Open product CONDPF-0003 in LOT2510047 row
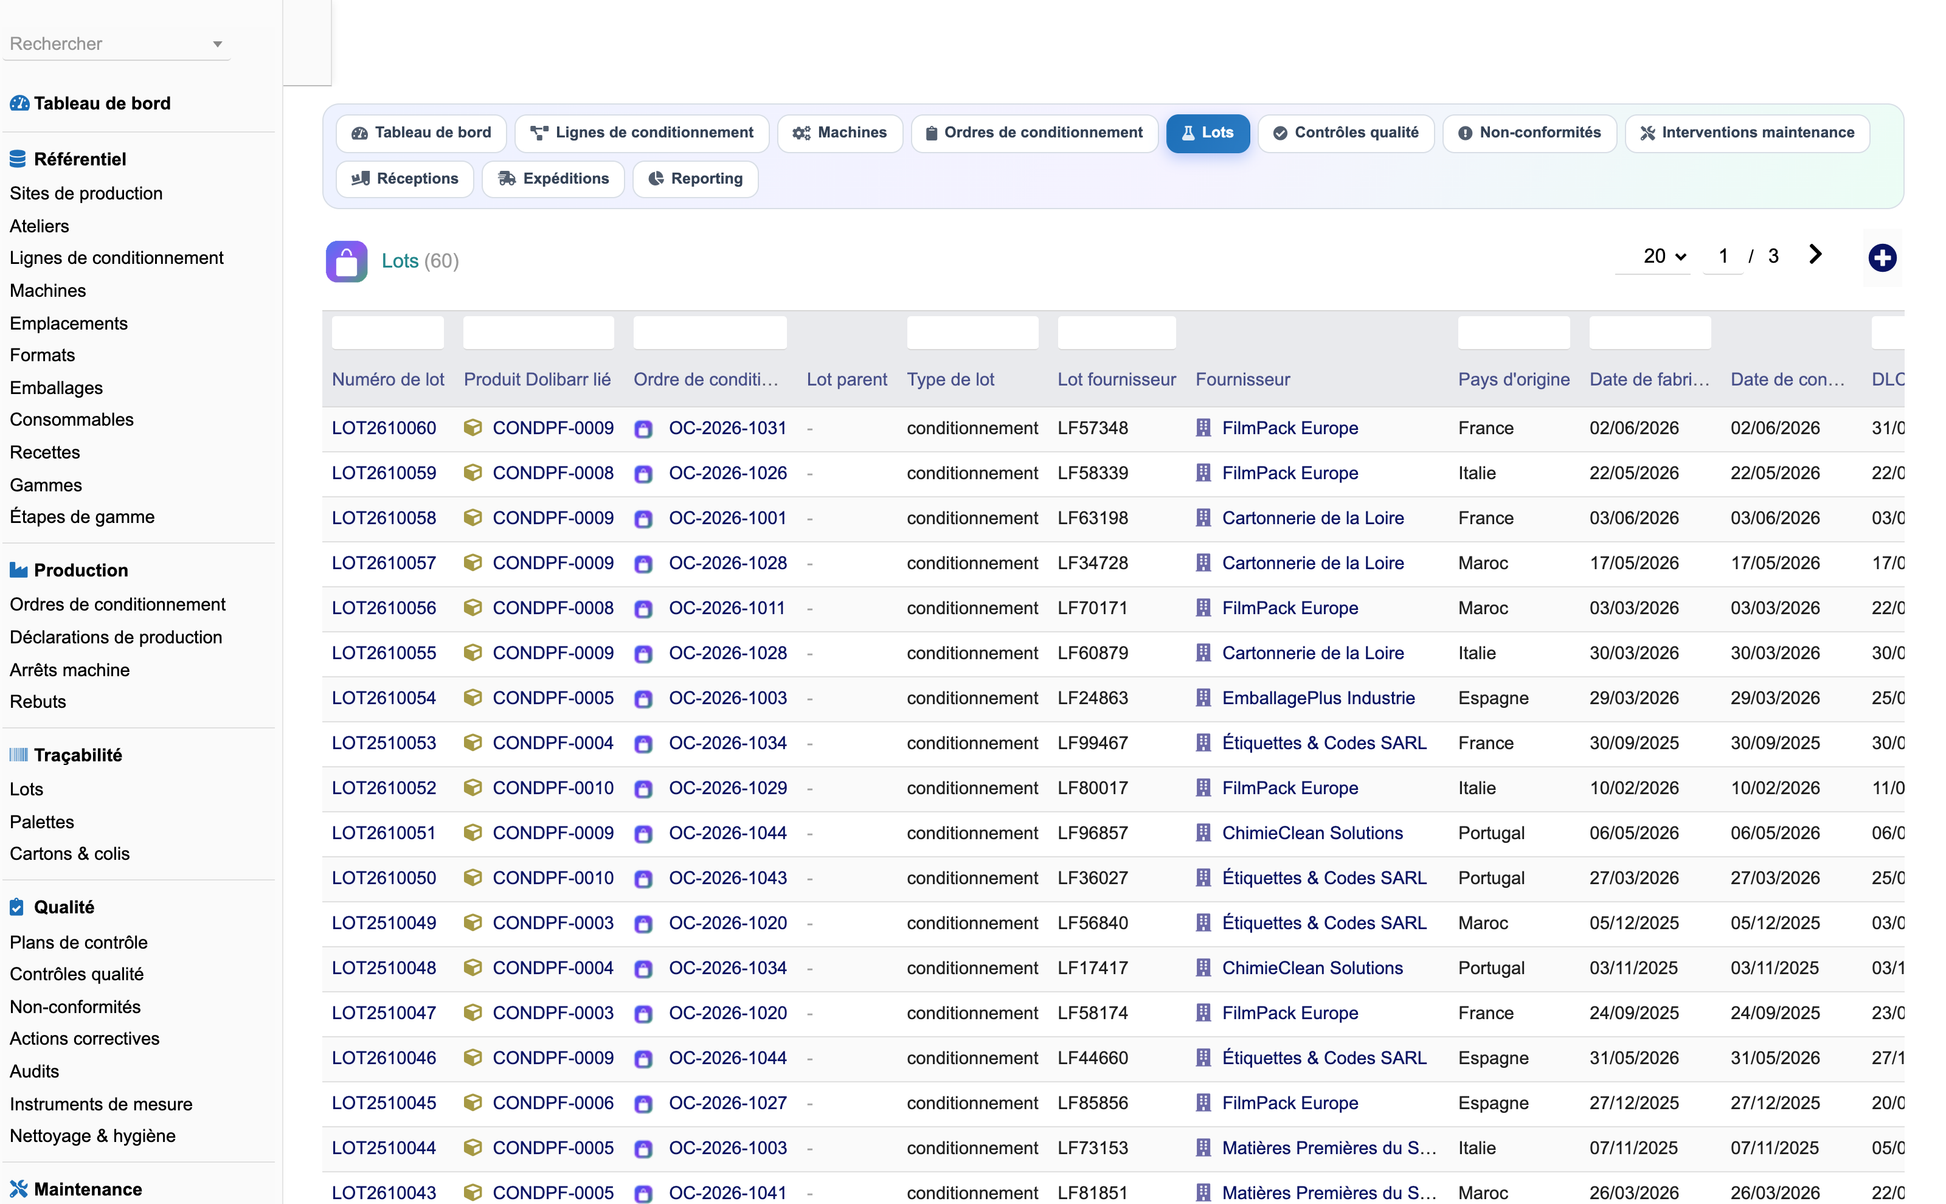 pos(553,1013)
